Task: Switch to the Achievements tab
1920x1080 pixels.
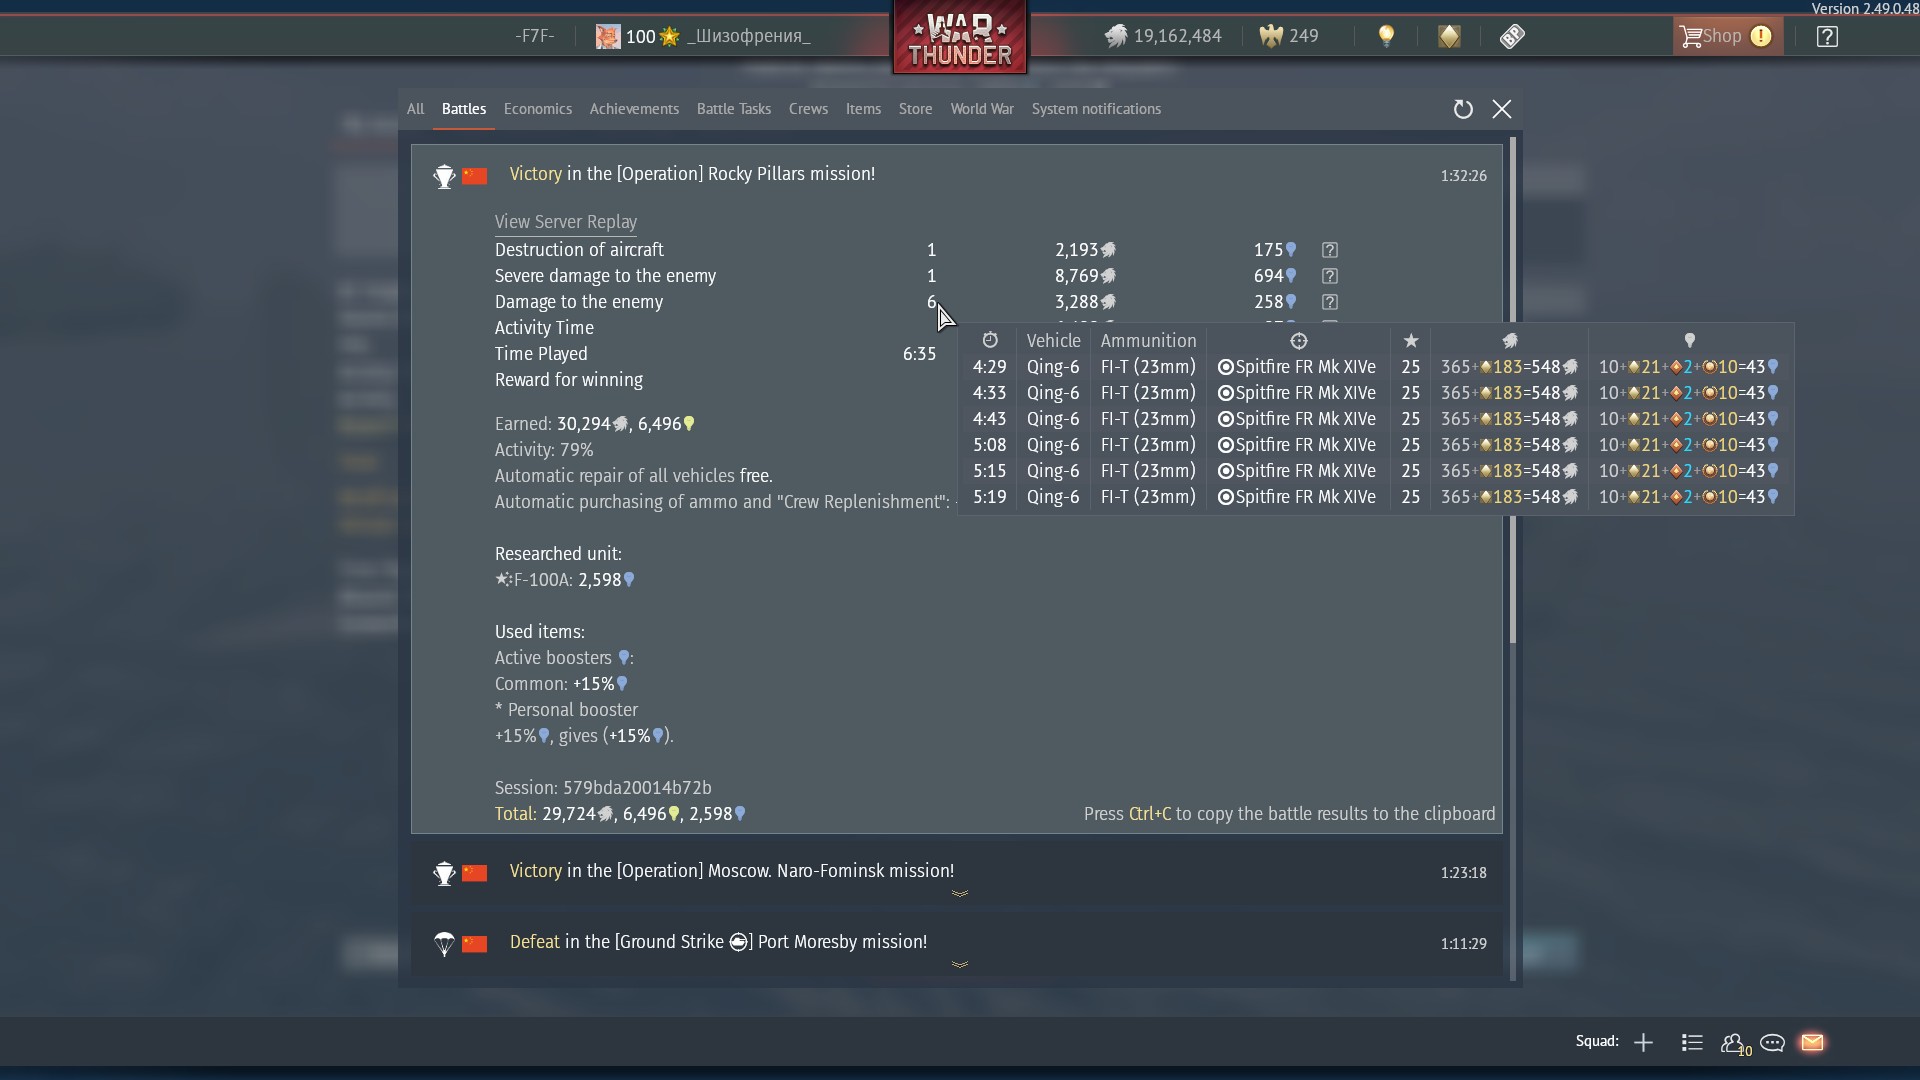Action: point(634,109)
